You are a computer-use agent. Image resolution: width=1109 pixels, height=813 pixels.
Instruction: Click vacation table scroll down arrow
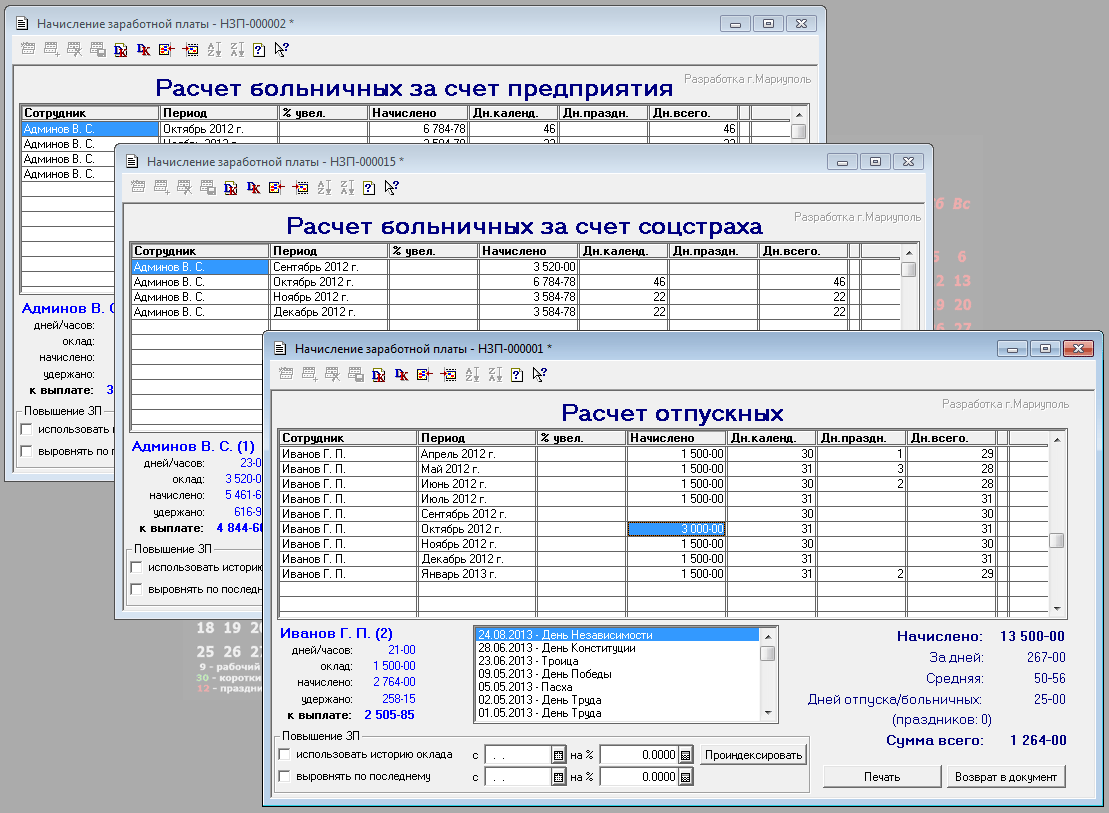(1057, 609)
